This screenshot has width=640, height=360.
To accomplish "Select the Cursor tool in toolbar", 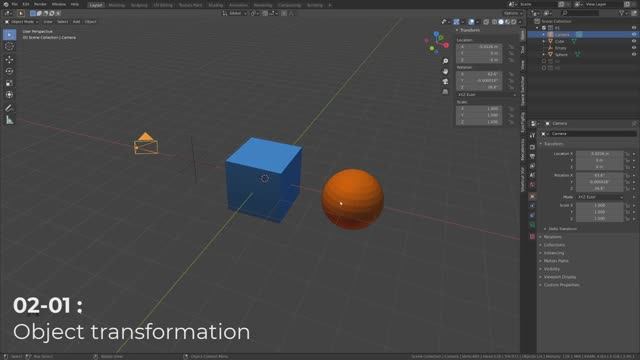I will tap(9, 46).
